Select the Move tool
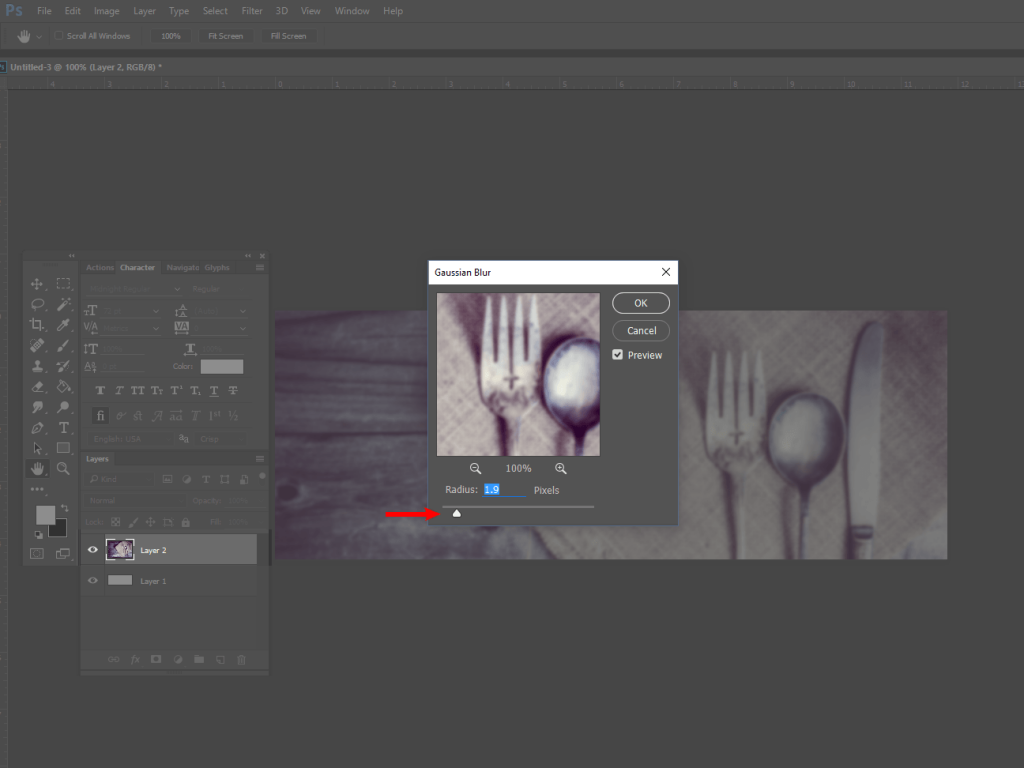Viewport: 1024px width, 768px height. click(37, 284)
